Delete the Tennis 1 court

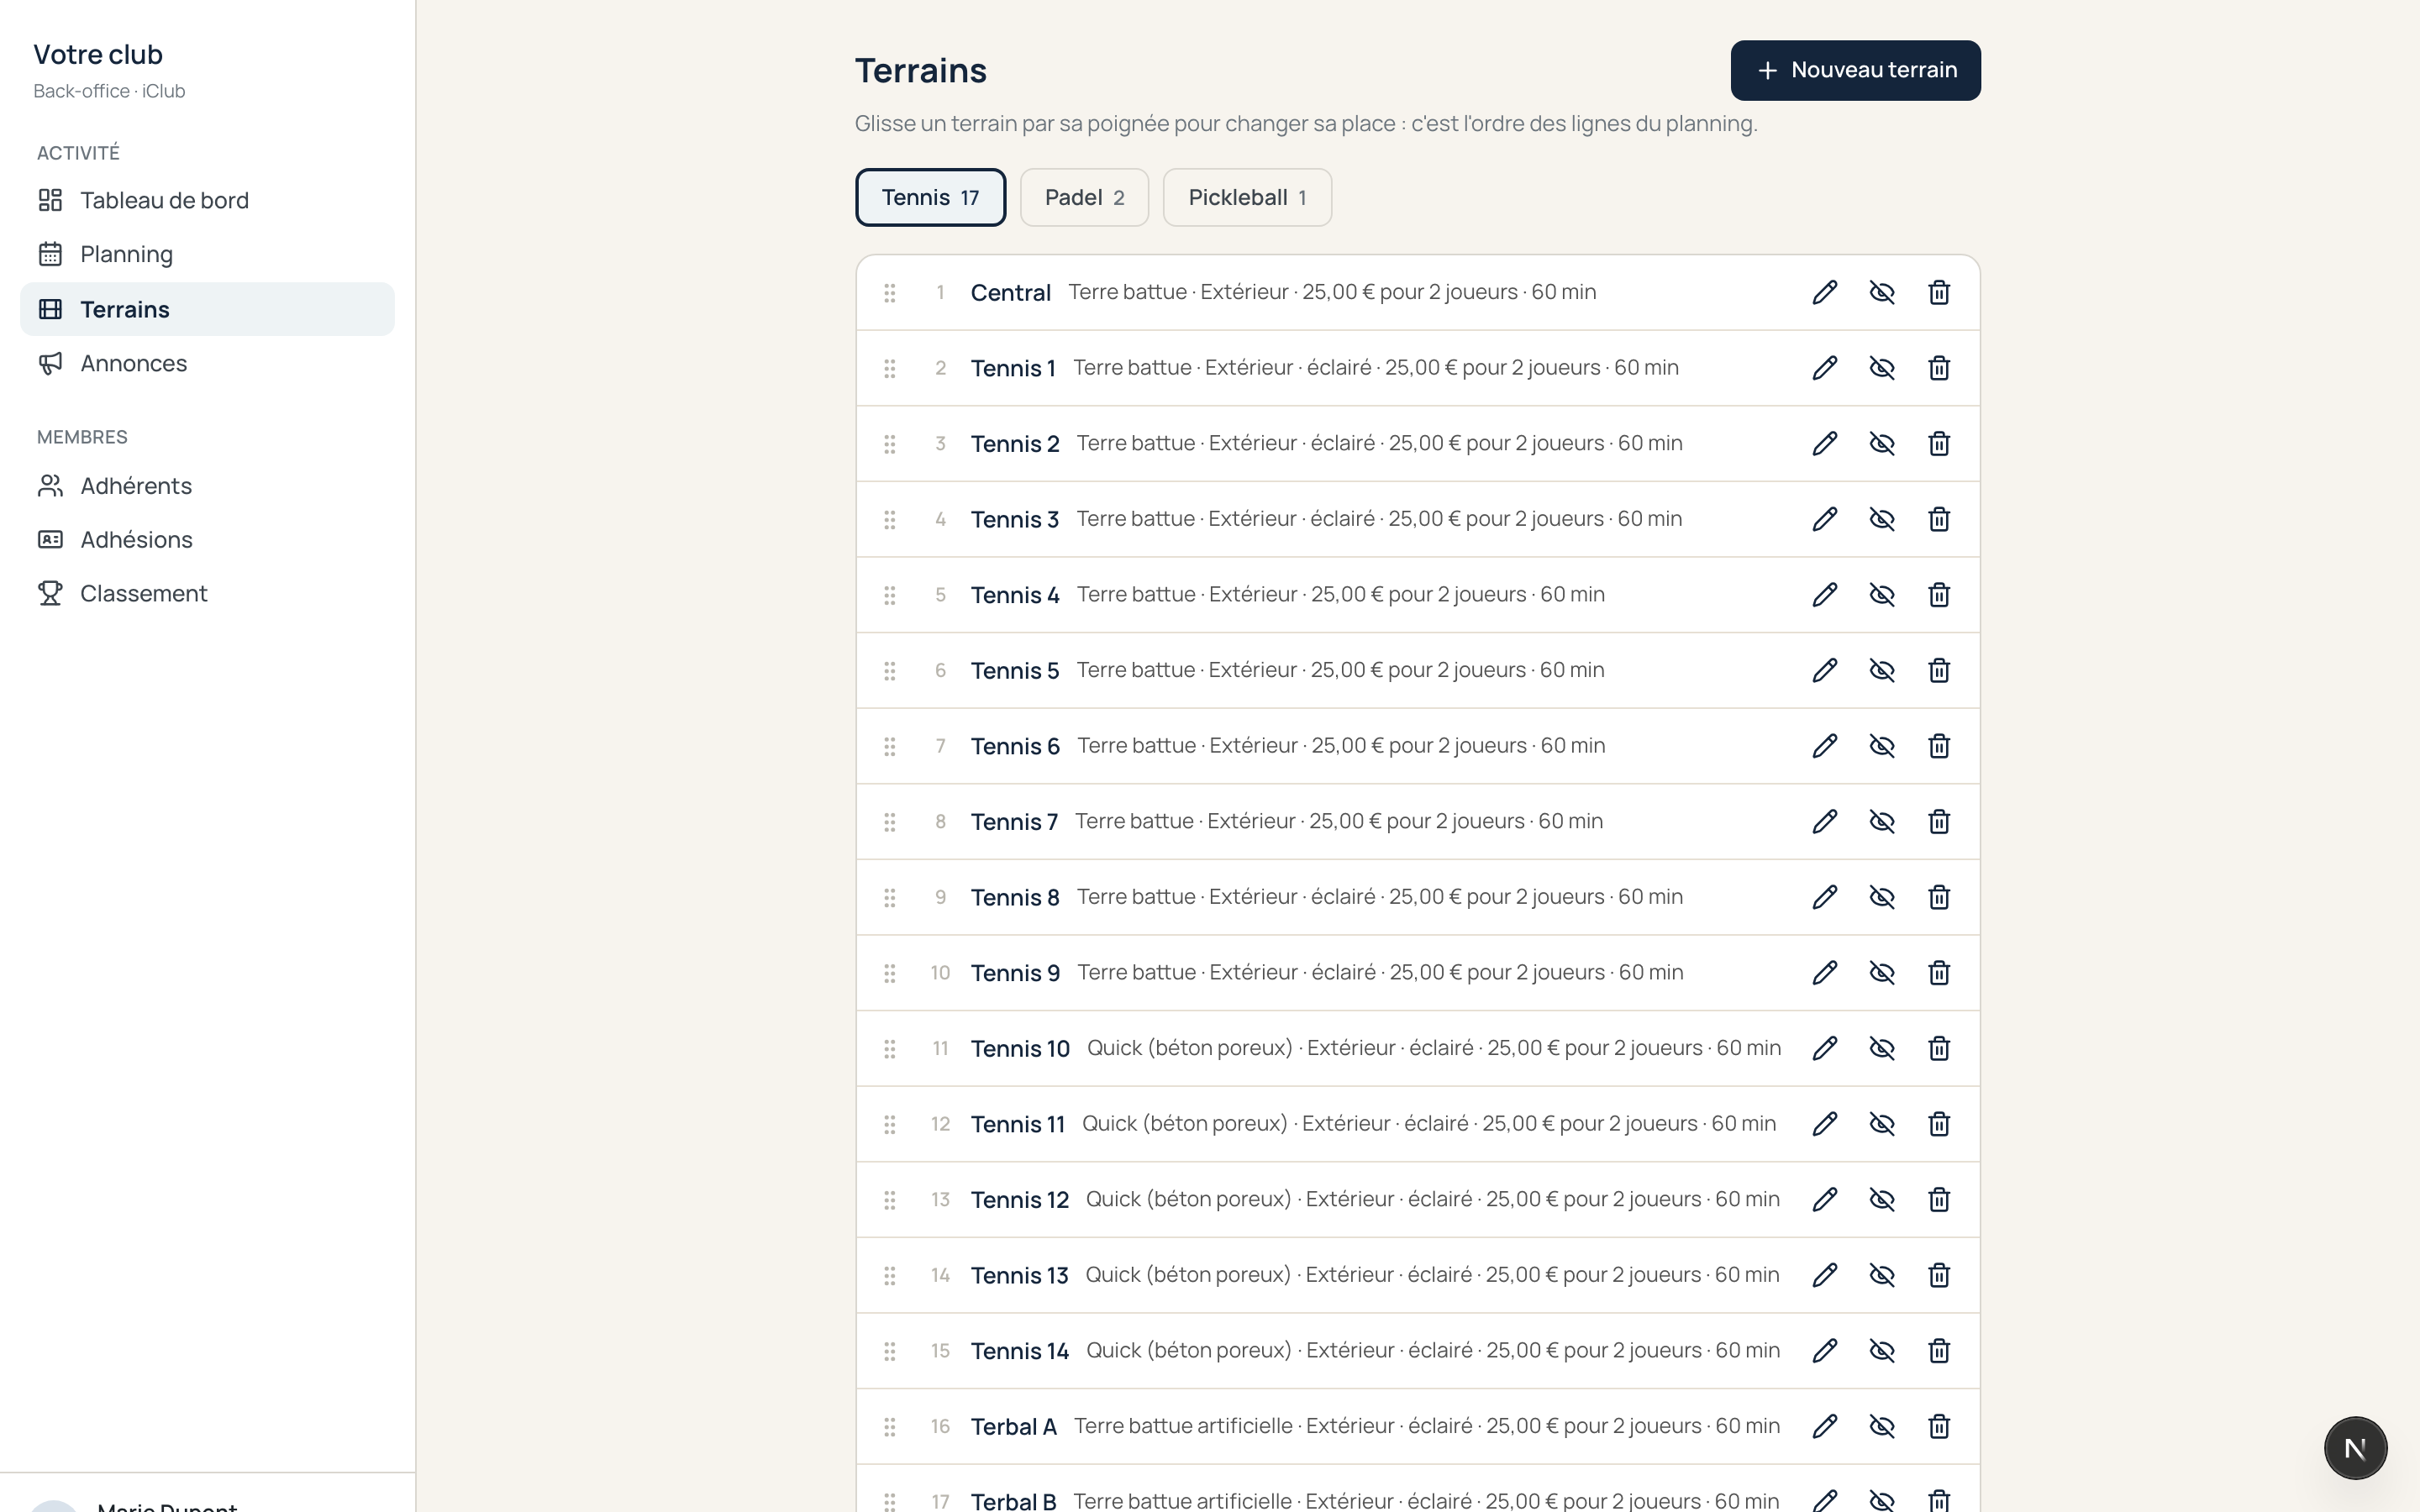[1938, 368]
